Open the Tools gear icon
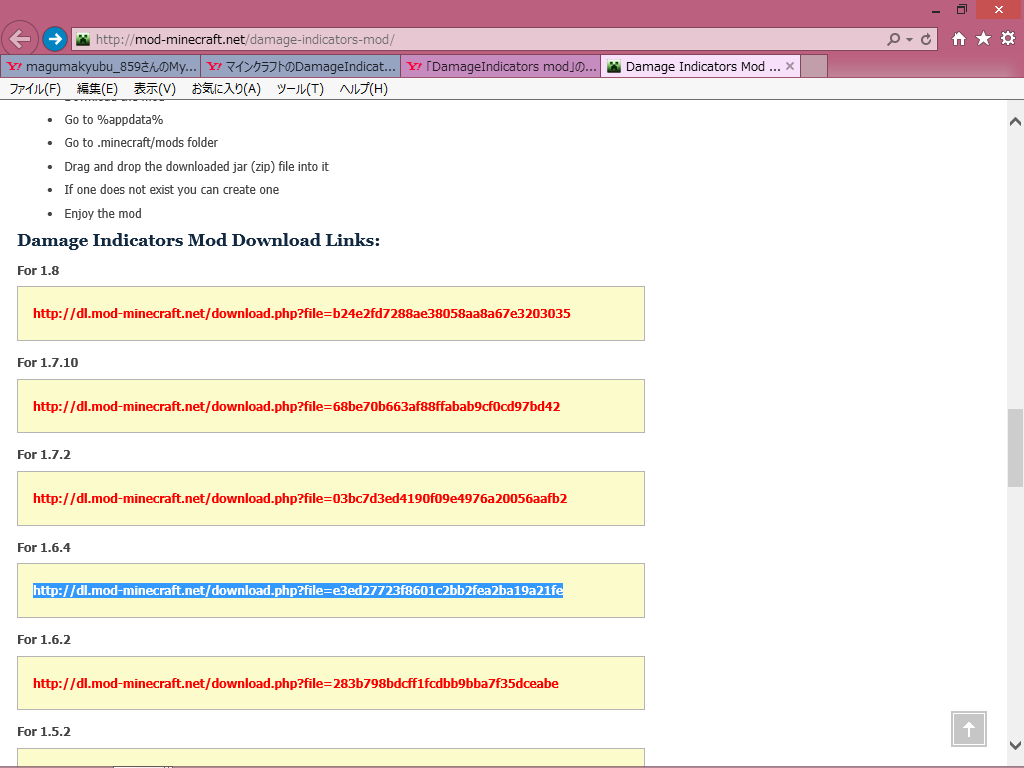Image resolution: width=1024 pixels, height=768 pixels. [1008, 39]
